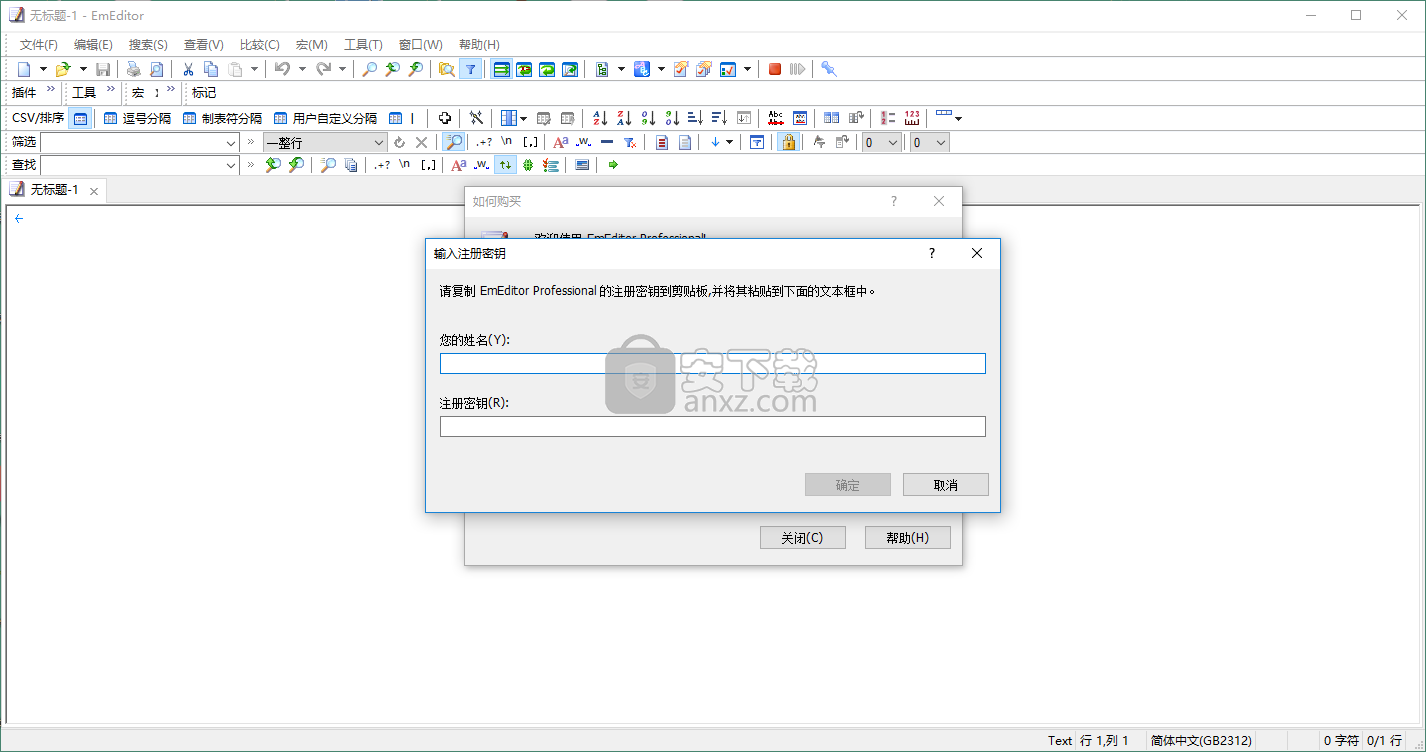The width and height of the screenshot is (1426, 752).
Task: Click 关闭(C) in the 如何购买 window
Action: (x=802, y=538)
